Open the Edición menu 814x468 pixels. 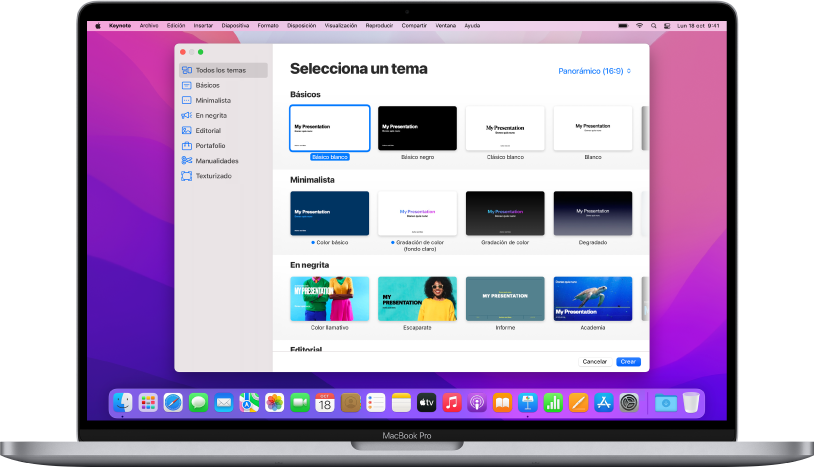pyautogui.click(x=176, y=25)
